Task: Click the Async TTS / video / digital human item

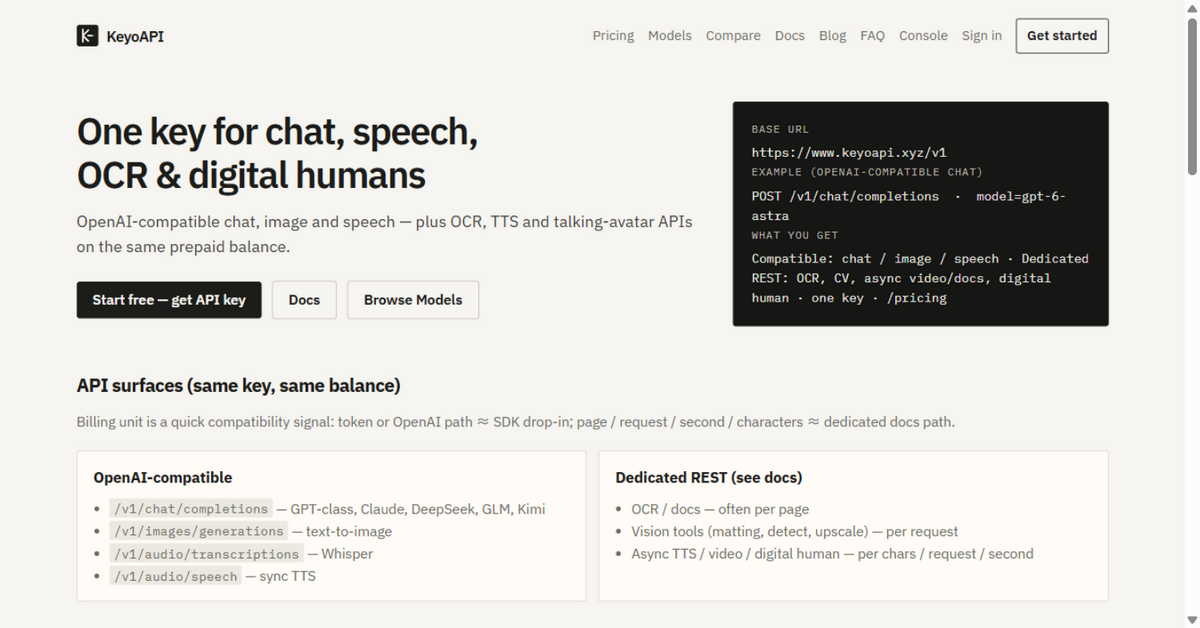Action: (832, 554)
